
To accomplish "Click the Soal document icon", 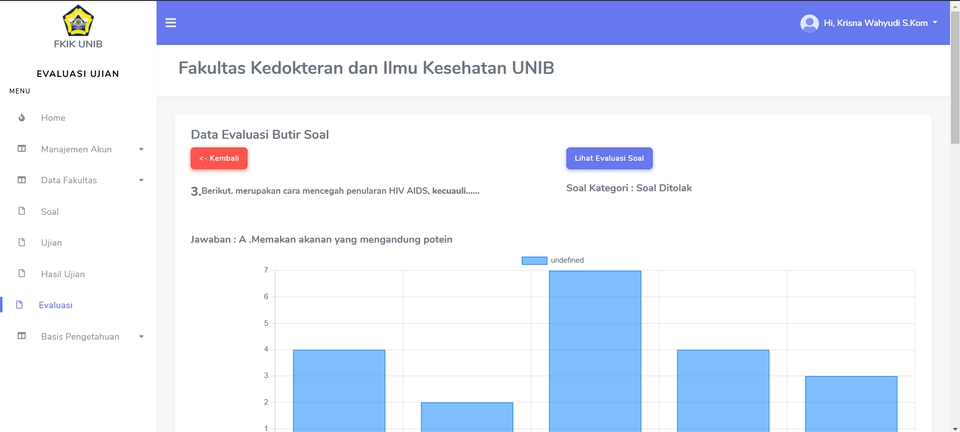I will 22,211.
